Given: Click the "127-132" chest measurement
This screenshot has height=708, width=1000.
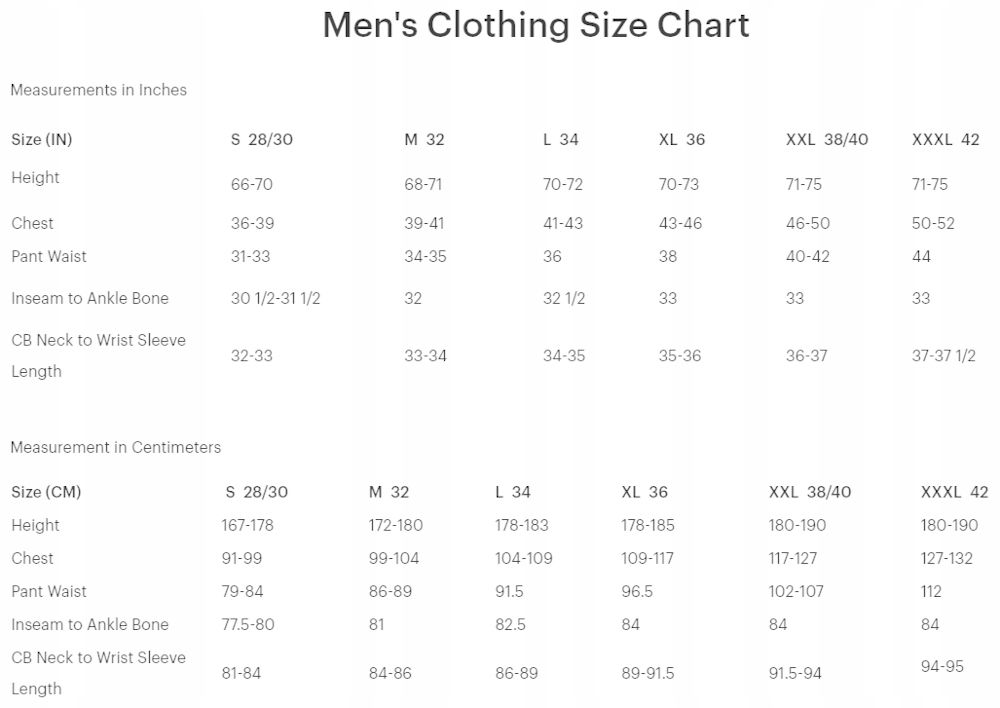Looking at the screenshot, I should [x=946, y=558].
